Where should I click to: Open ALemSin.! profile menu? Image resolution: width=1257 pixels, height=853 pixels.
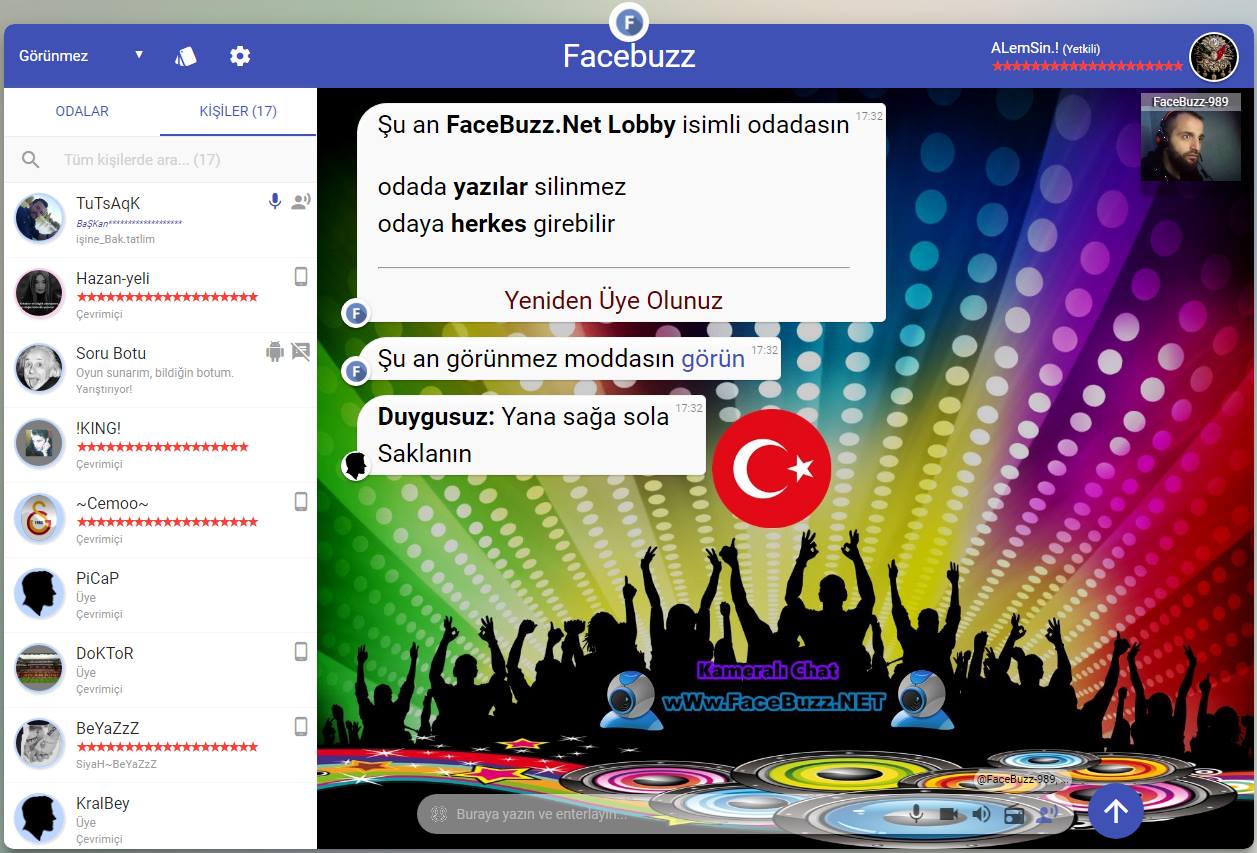pos(1214,57)
